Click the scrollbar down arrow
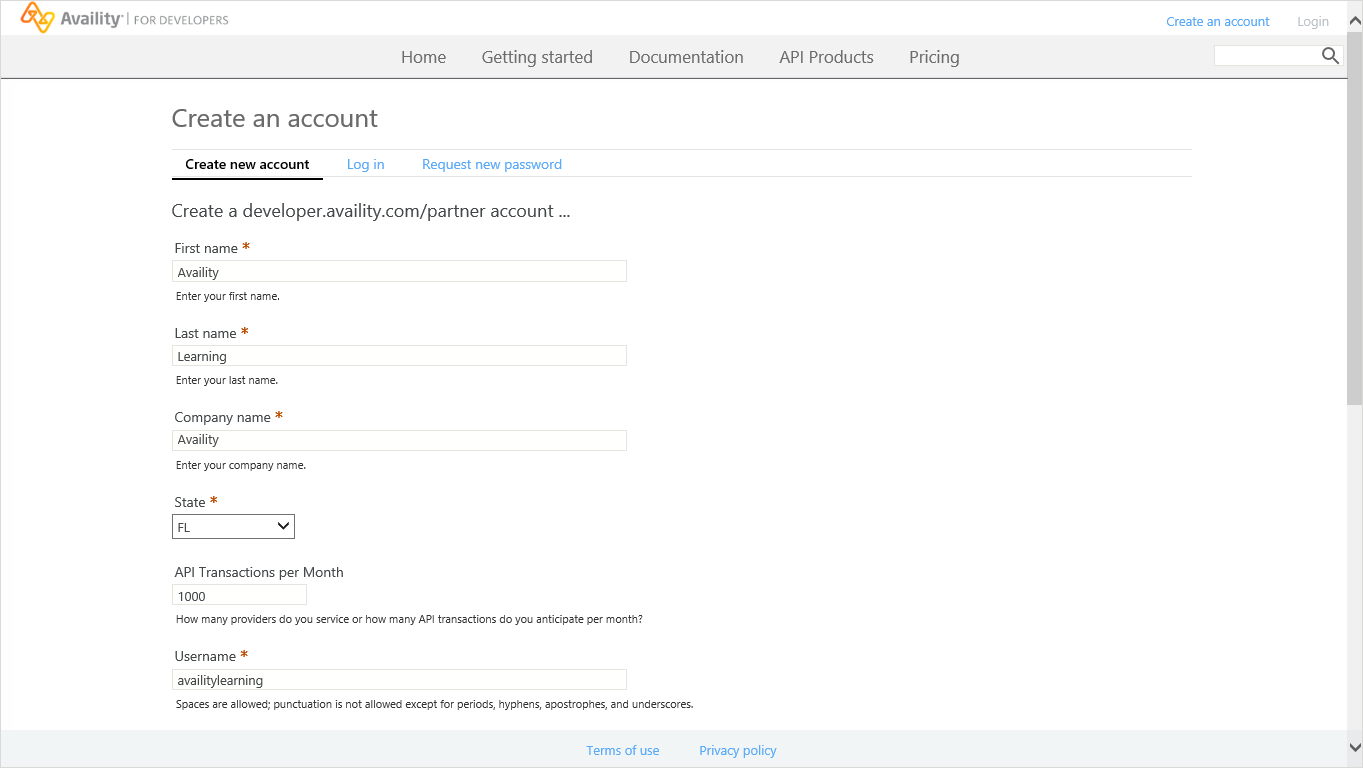The width and height of the screenshot is (1363, 768). pos(1355,747)
